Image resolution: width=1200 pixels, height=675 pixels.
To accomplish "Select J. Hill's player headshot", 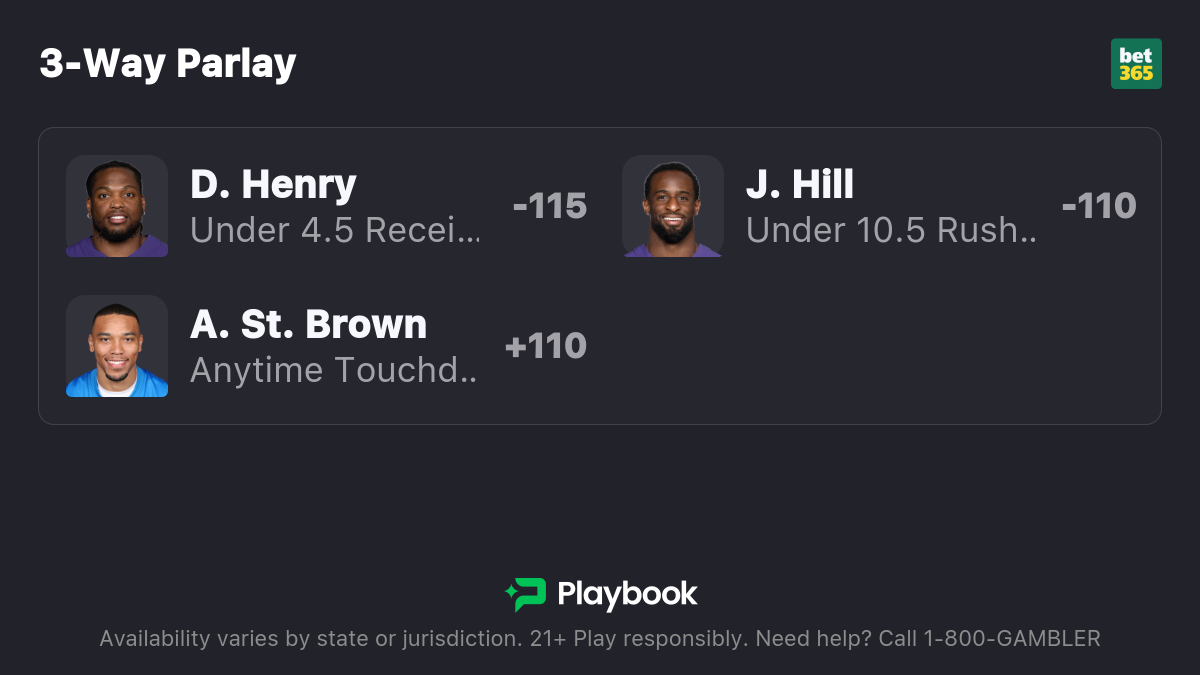I will pyautogui.click(x=673, y=206).
